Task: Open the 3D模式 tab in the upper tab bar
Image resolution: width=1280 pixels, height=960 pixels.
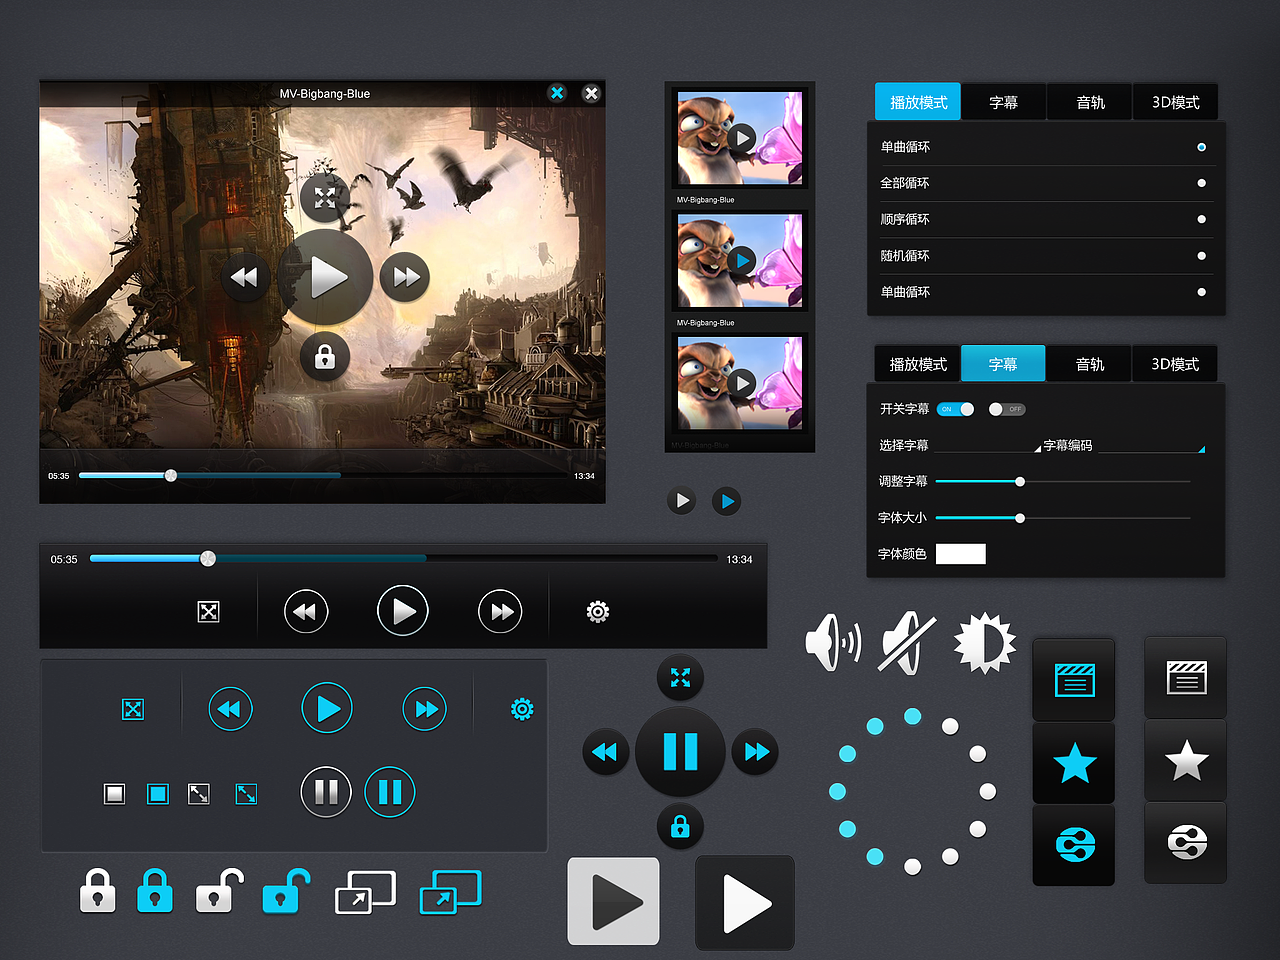Action: pyautogui.click(x=1175, y=102)
